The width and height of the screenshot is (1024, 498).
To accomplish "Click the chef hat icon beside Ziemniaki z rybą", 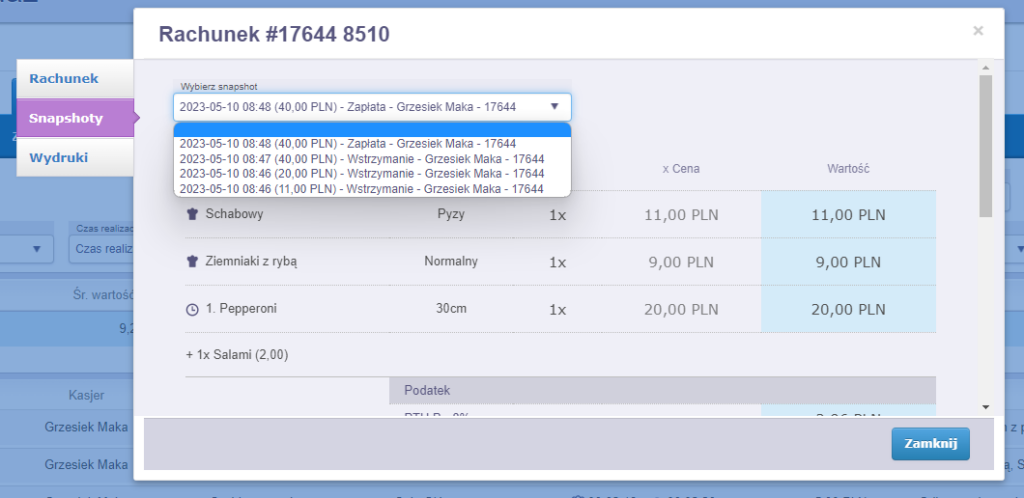I will pyautogui.click(x=192, y=262).
